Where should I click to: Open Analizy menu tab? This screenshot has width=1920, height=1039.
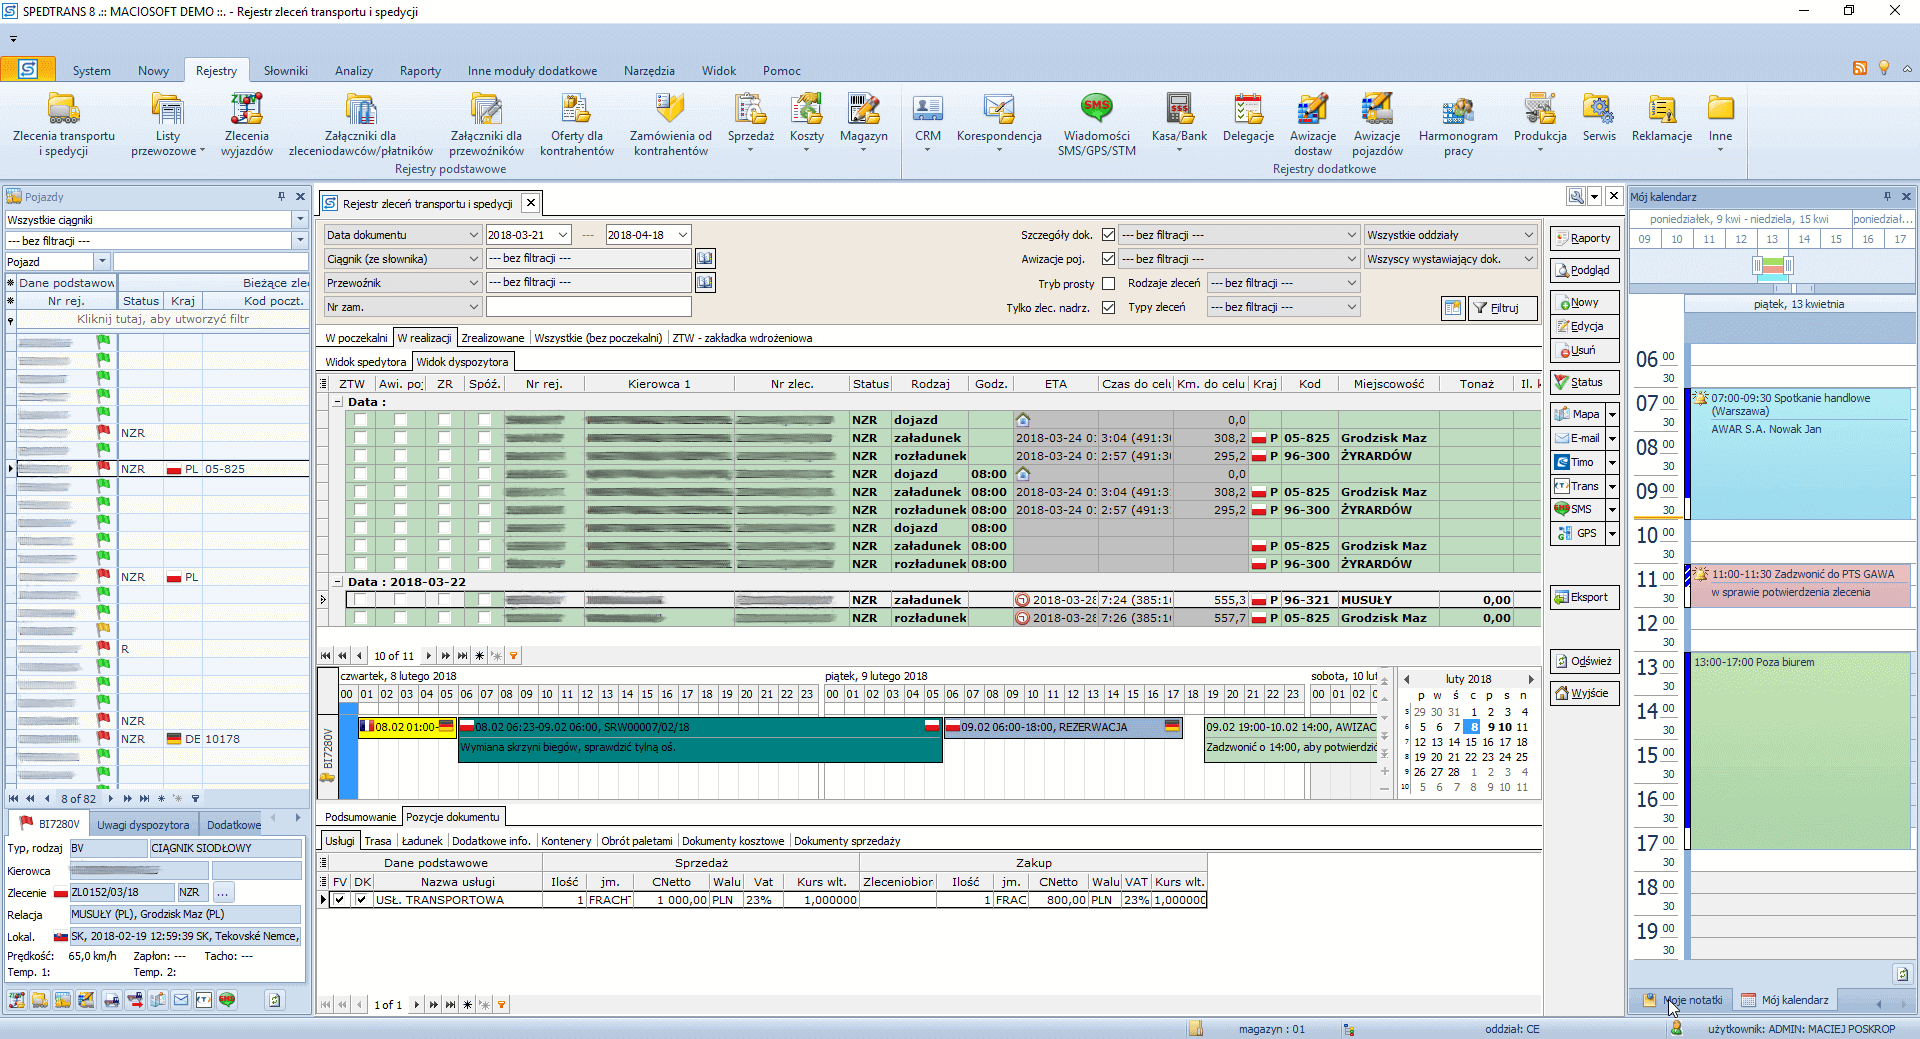point(354,71)
